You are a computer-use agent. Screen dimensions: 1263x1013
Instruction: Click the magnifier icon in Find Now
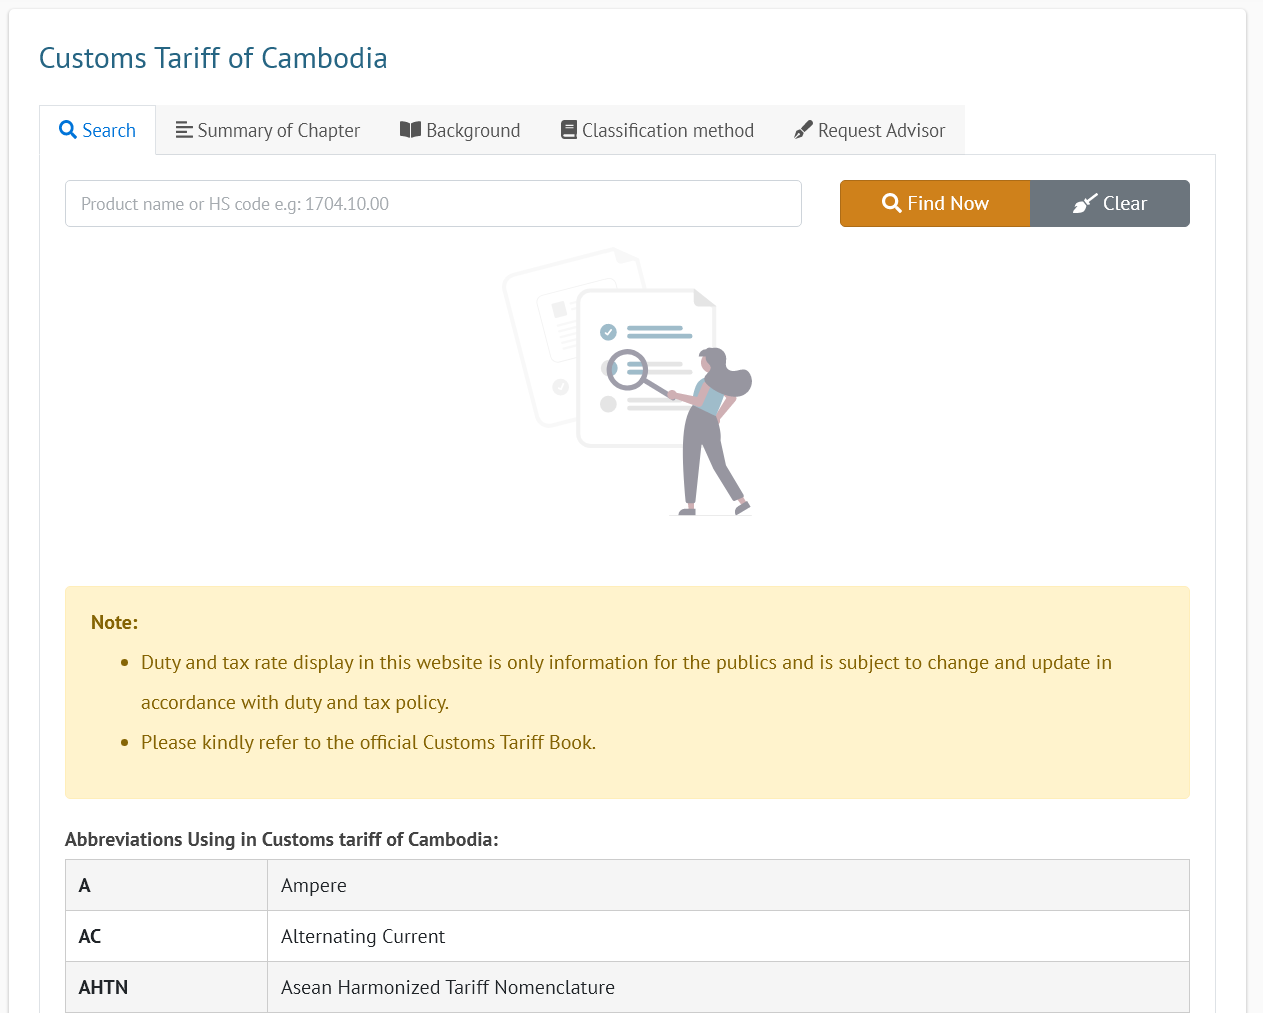892,203
